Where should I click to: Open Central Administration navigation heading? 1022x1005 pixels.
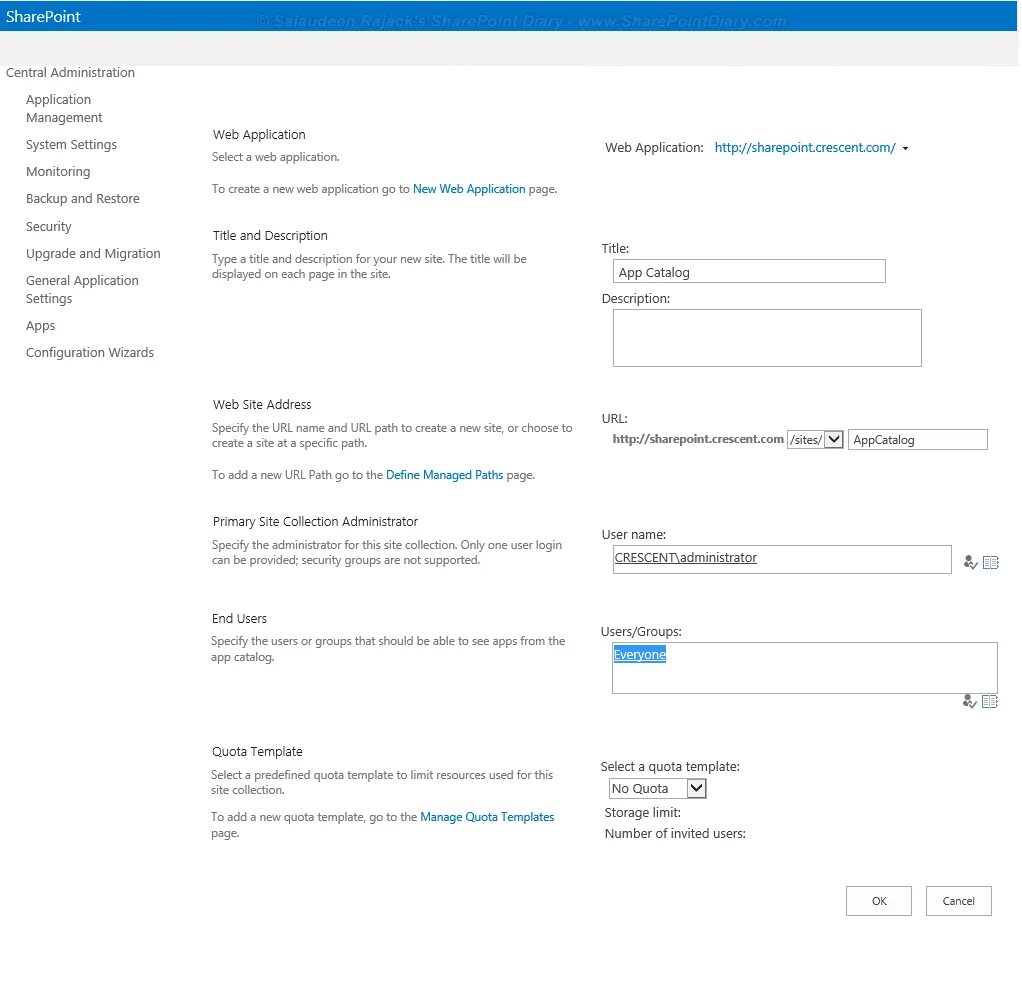pos(70,72)
